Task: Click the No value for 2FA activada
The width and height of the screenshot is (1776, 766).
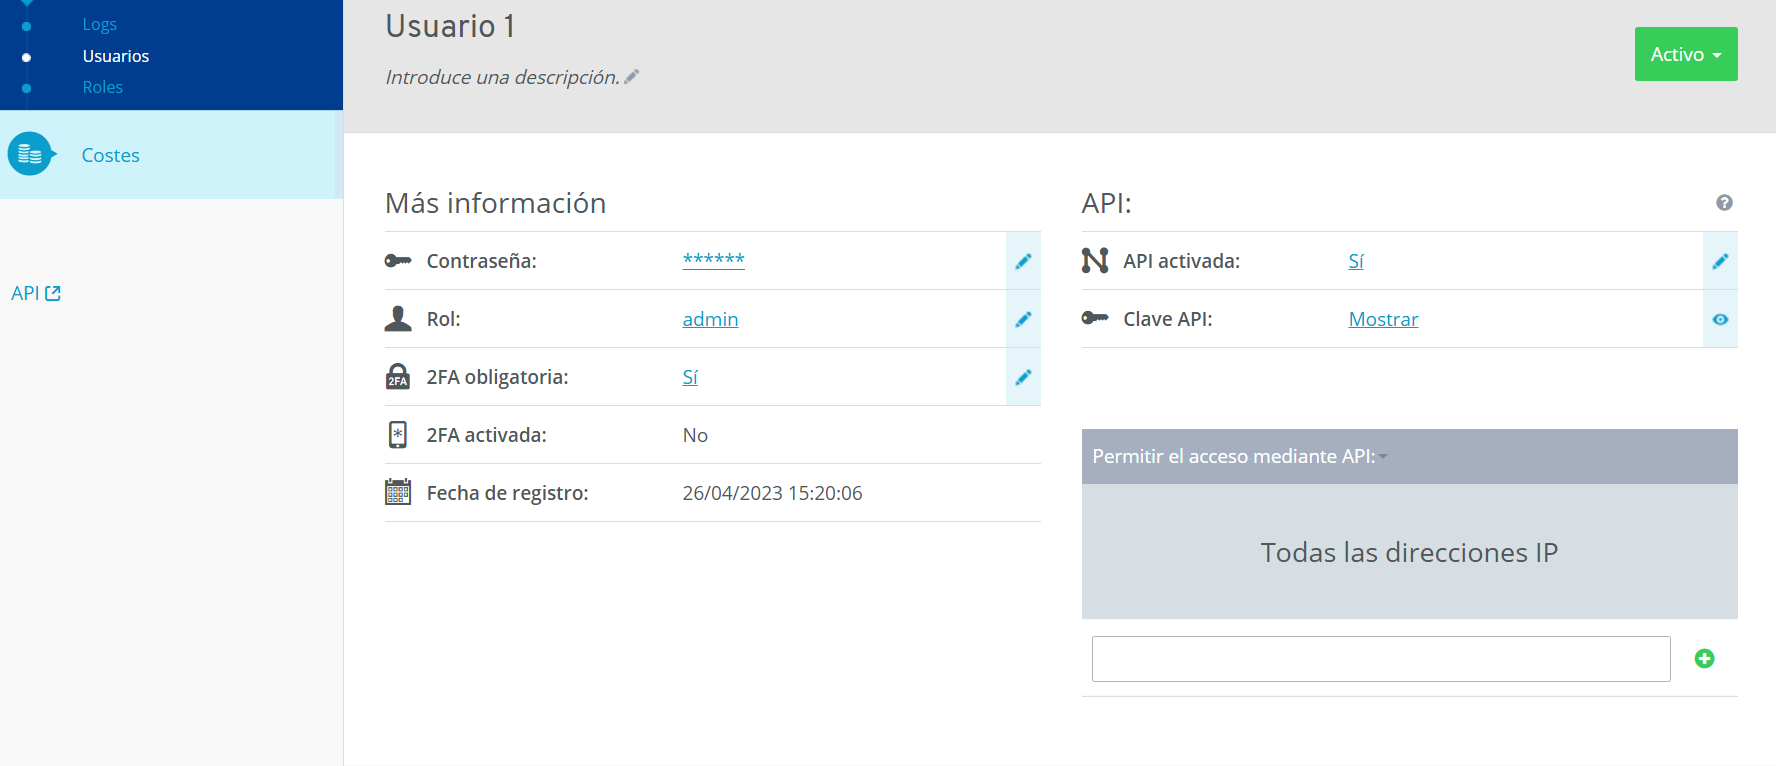Action: tap(695, 435)
